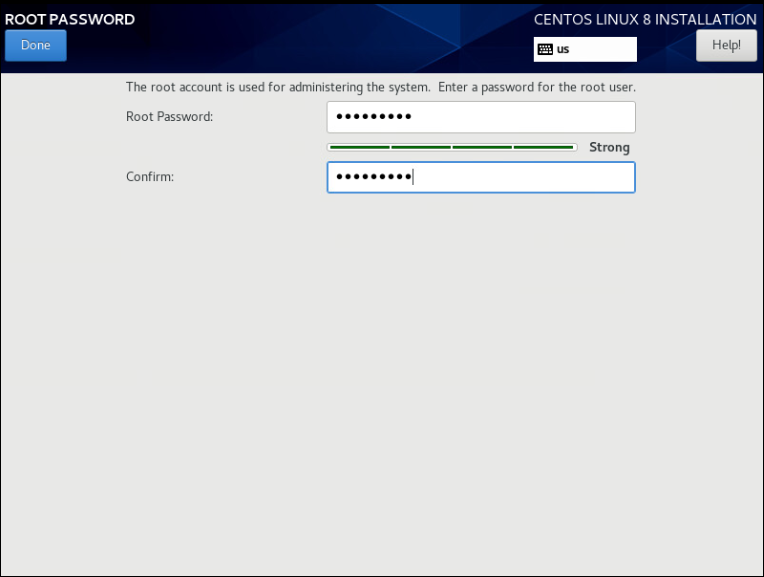The height and width of the screenshot is (577, 764).
Task: Click the blue Done button
Action: point(36,45)
